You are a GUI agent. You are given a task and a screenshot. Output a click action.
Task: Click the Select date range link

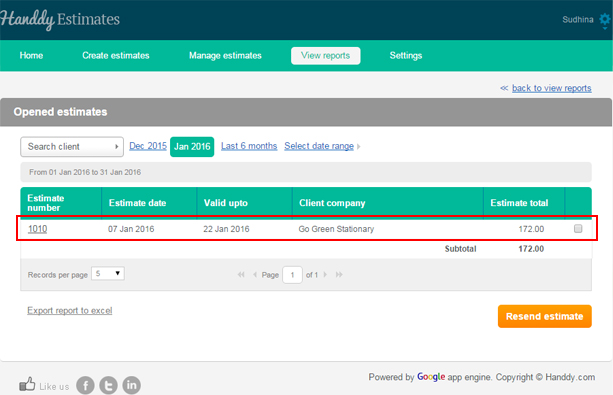point(319,146)
